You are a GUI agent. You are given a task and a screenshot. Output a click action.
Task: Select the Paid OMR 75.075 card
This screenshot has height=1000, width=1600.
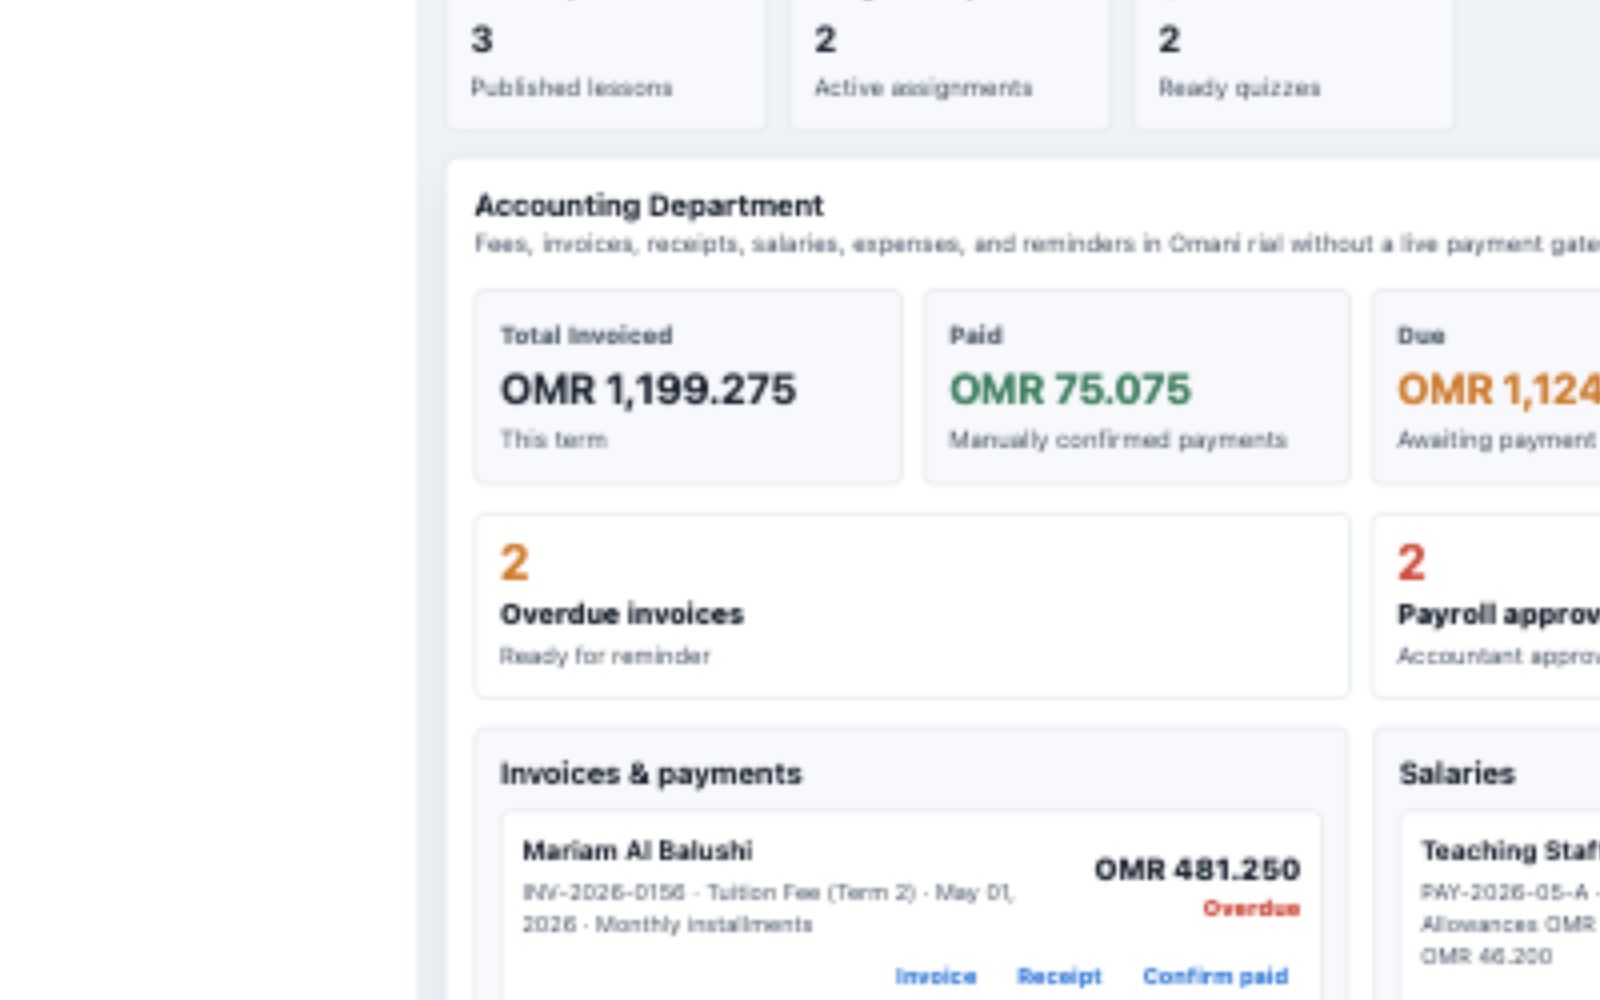pos(1136,387)
